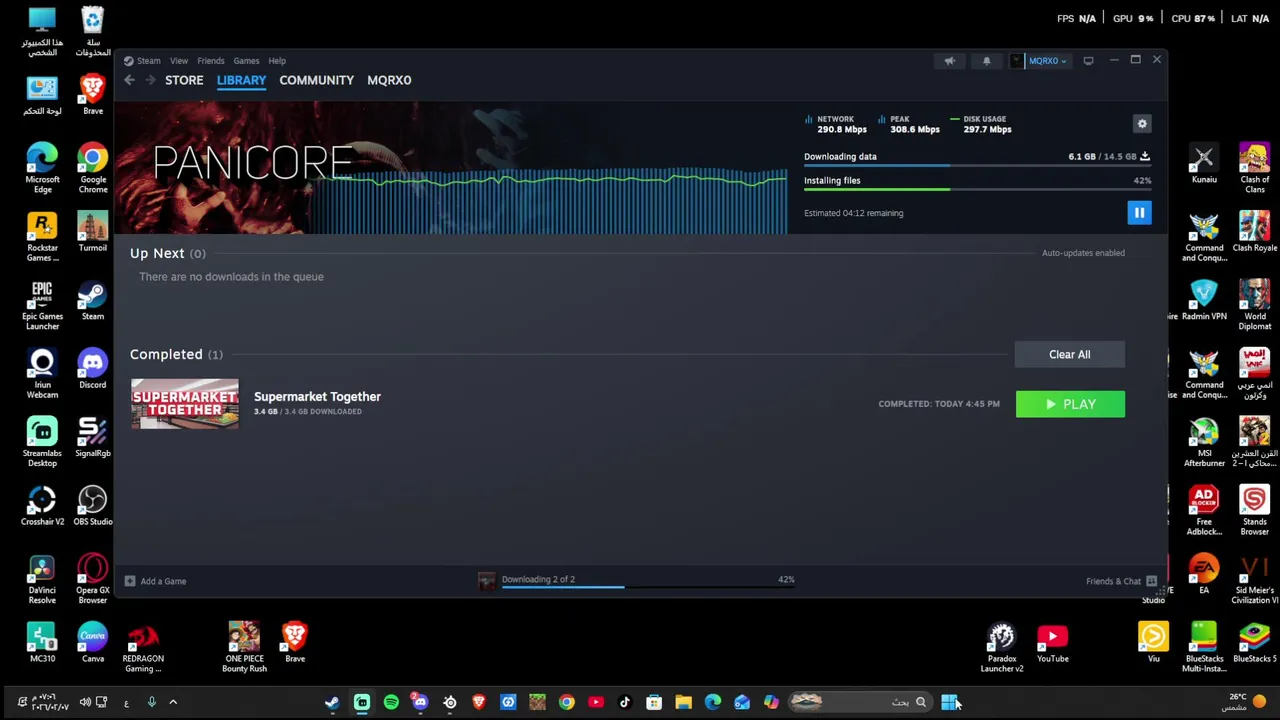Viewport: 1280px width, 720px height.
Task: Open Friends & Chat panel
Action: tap(1121, 581)
